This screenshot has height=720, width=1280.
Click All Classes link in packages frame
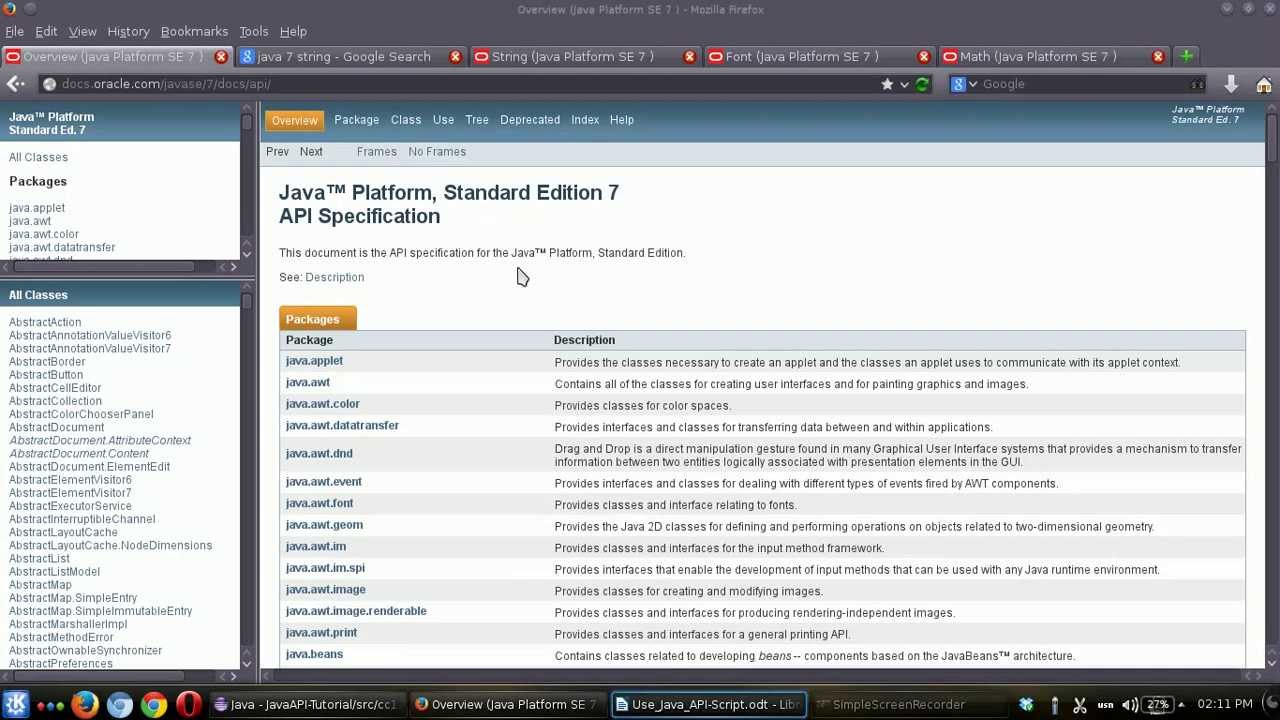(x=38, y=157)
